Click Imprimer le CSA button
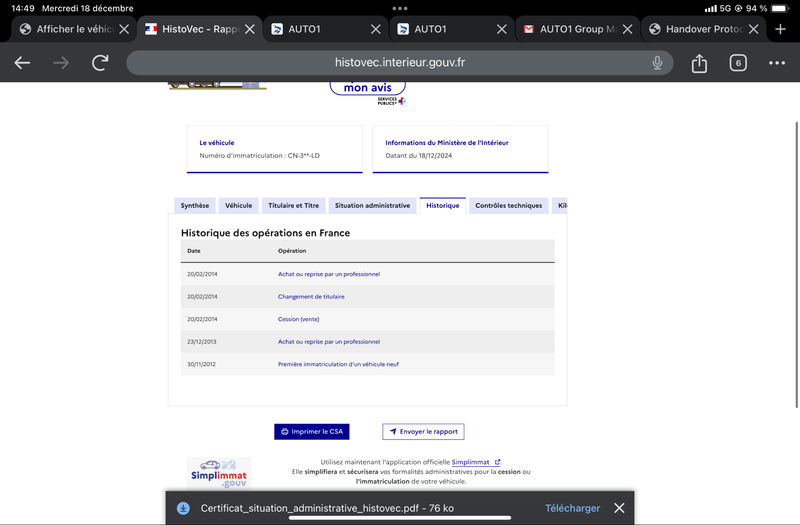 [312, 432]
